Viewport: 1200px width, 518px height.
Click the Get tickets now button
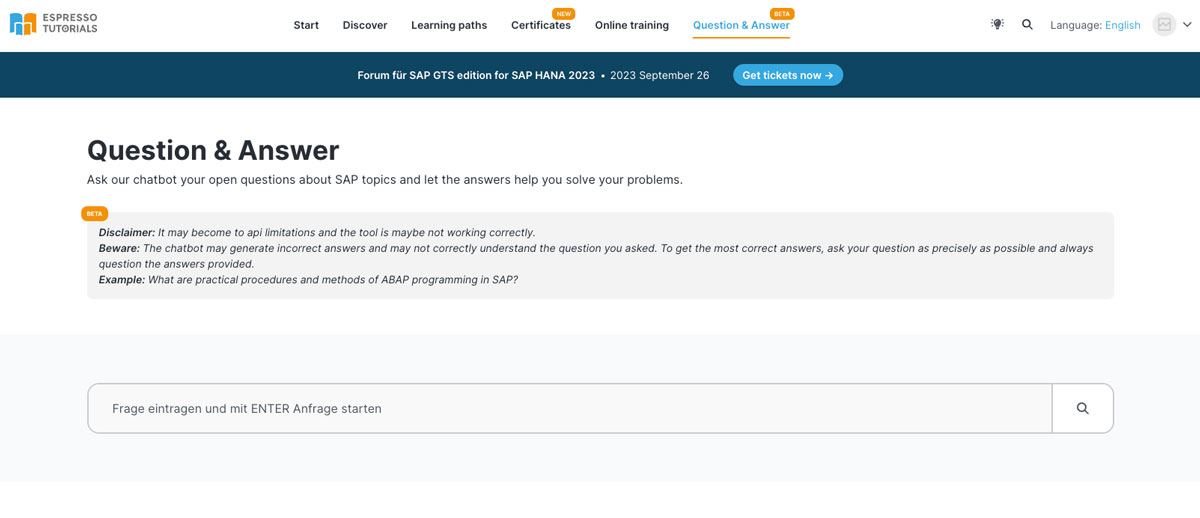coord(788,75)
